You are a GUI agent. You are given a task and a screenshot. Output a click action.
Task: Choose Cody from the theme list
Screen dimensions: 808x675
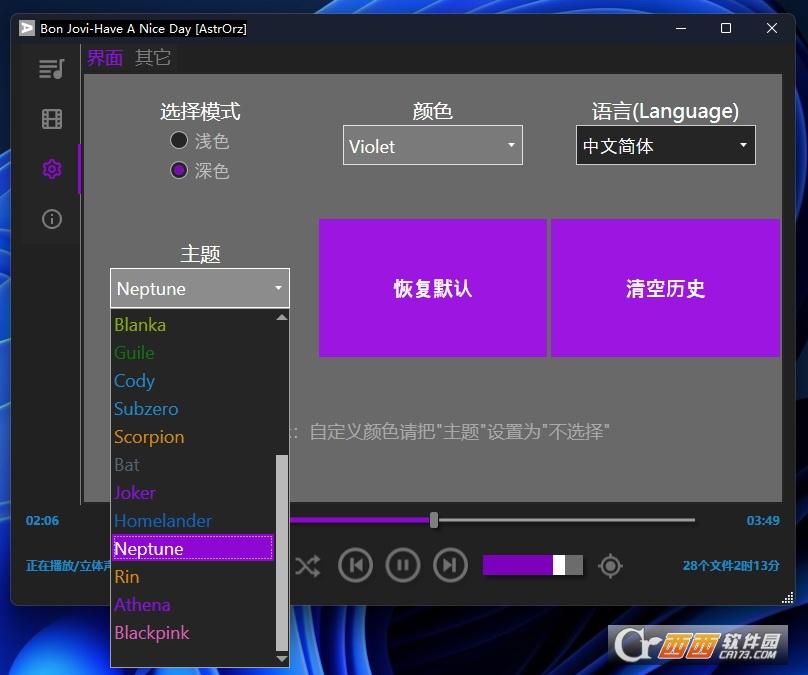point(193,381)
